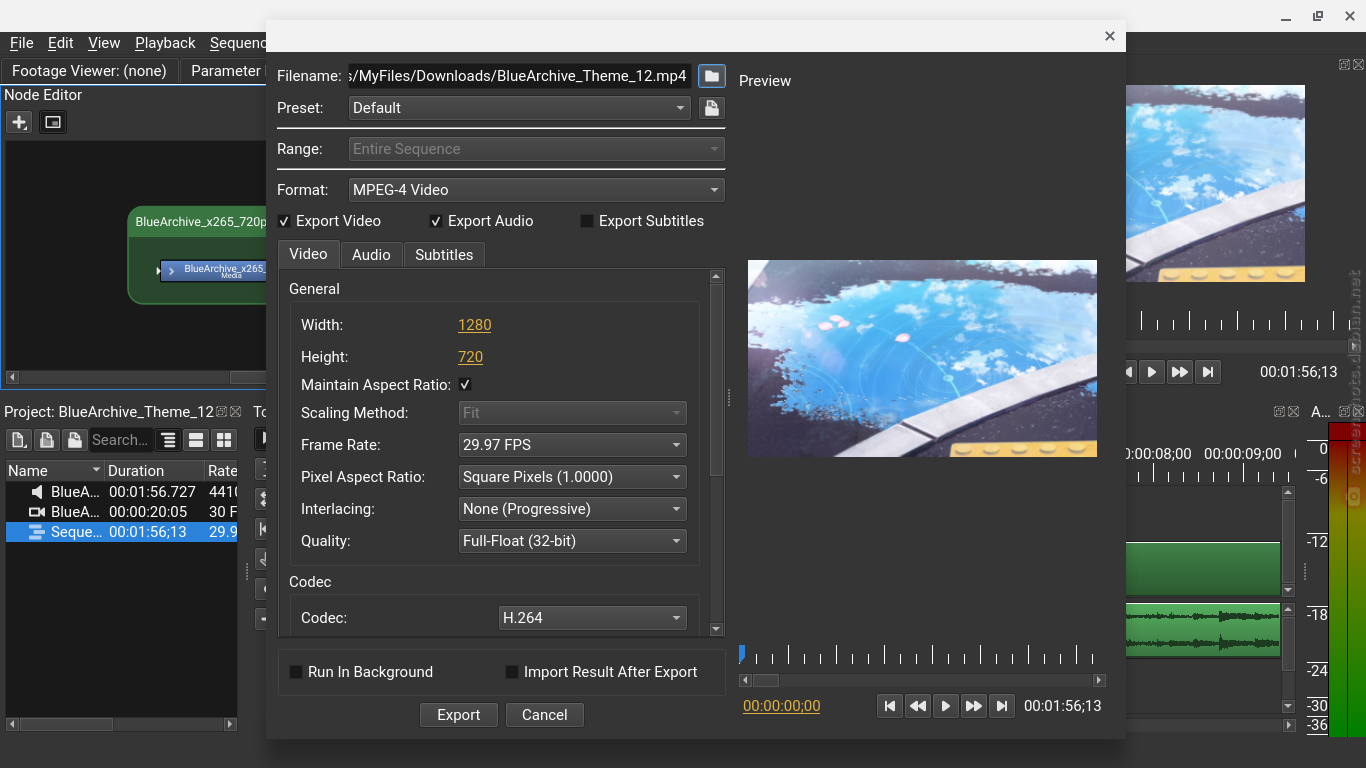
Task: Rewind the export preview
Action: (x=918, y=706)
